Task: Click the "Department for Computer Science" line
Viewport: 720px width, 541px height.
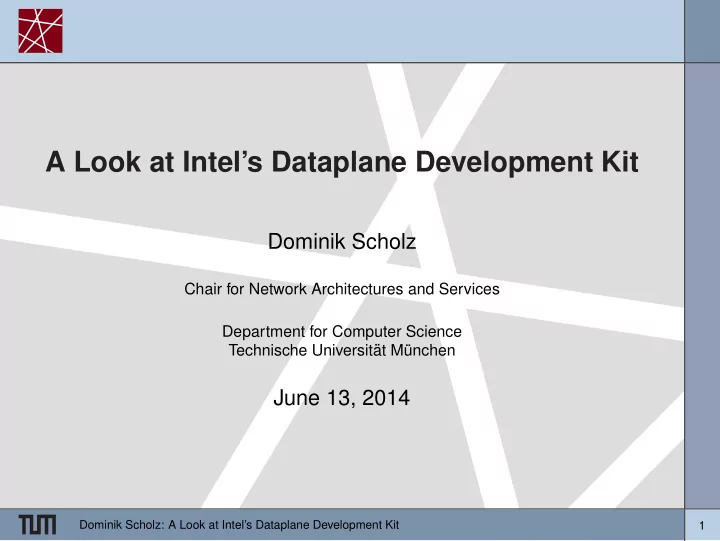Action: pyautogui.click(x=342, y=331)
